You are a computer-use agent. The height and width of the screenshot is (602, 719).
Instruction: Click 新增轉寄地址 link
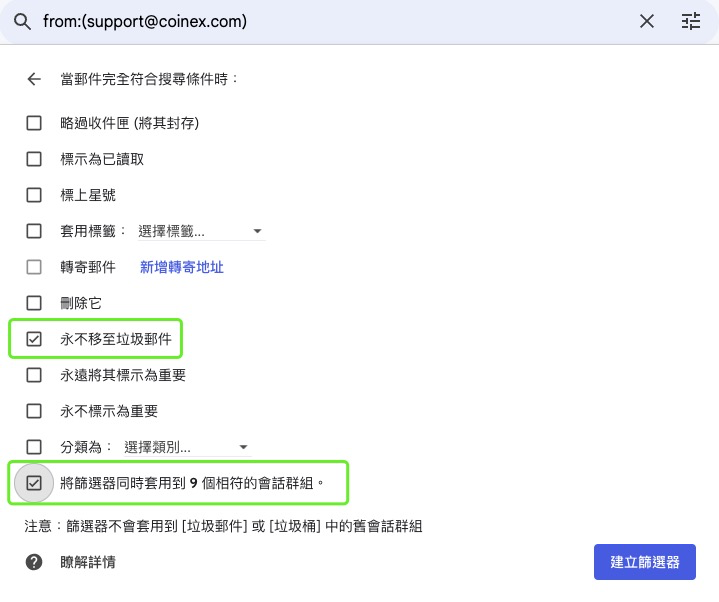(182, 267)
